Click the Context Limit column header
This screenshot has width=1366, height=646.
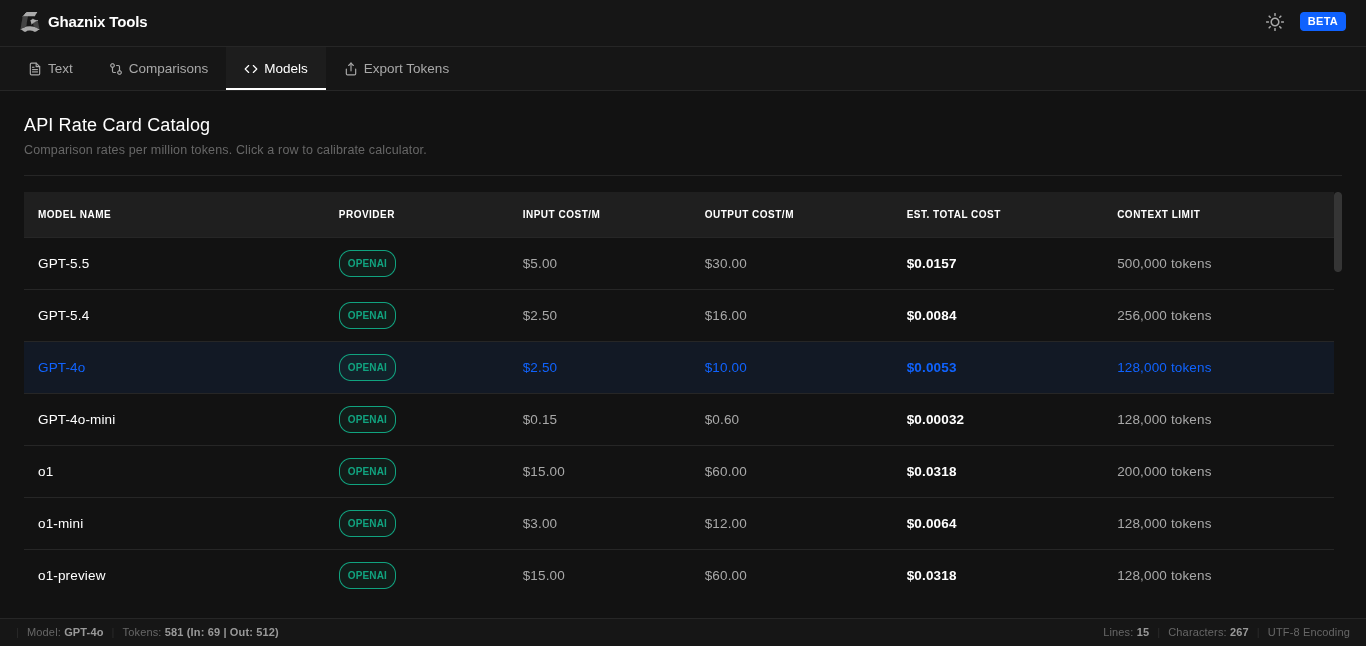tap(1158, 215)
